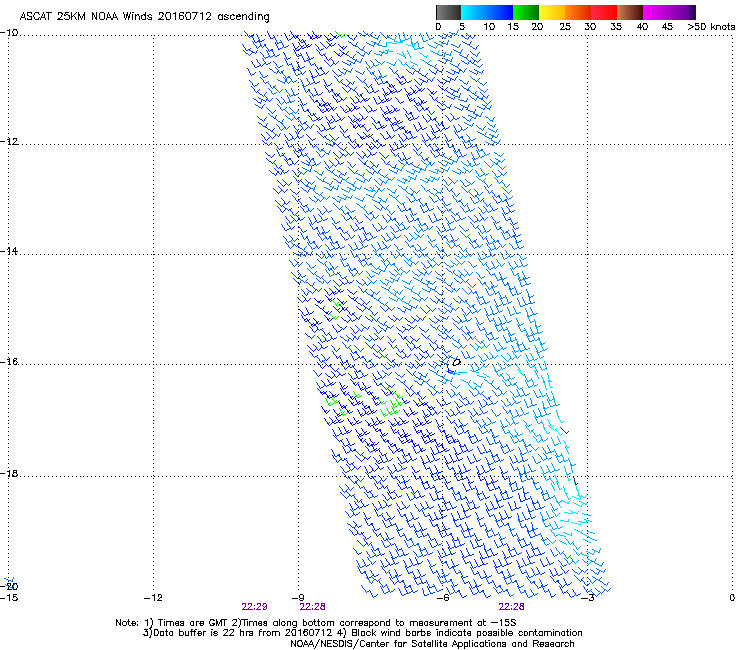Click the longitude axis label "-9"
740x650 pixels.
[298, 598]
